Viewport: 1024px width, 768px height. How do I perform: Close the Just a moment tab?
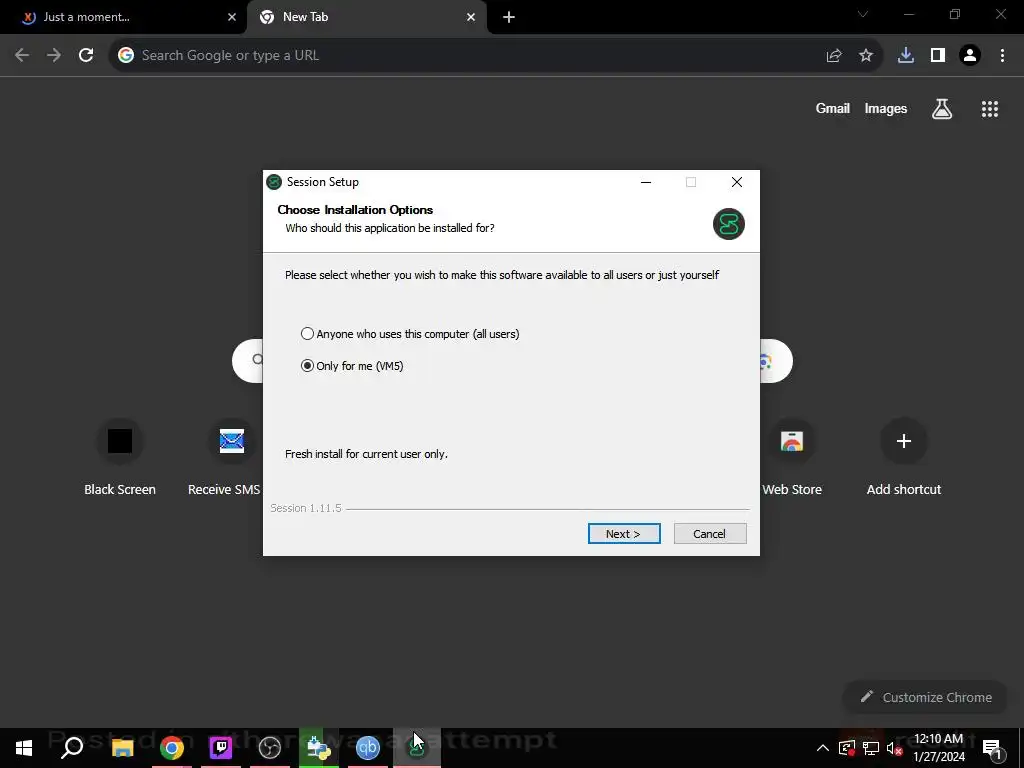point(232,17)
